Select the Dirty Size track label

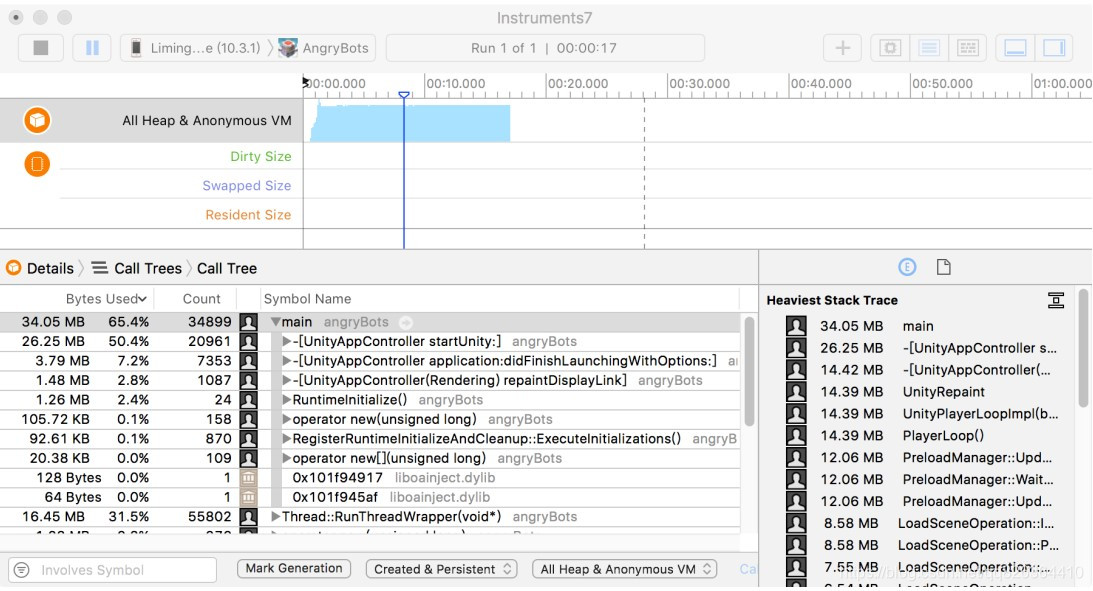pos(261,157)
